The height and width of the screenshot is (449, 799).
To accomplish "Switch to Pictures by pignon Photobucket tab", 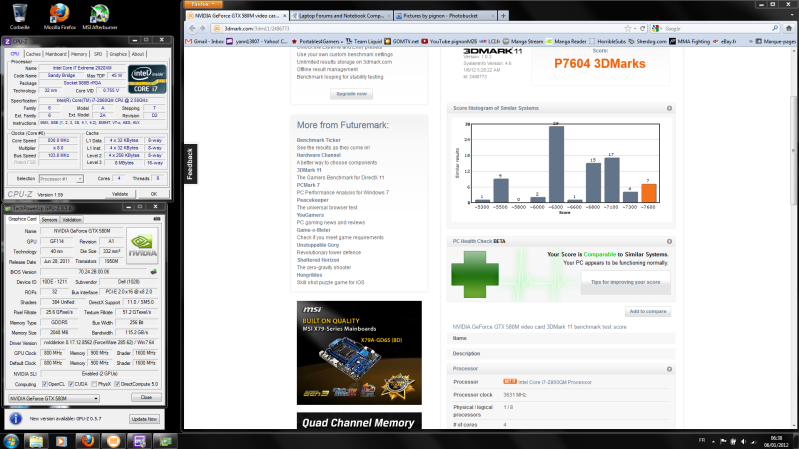I will point(445,16).
